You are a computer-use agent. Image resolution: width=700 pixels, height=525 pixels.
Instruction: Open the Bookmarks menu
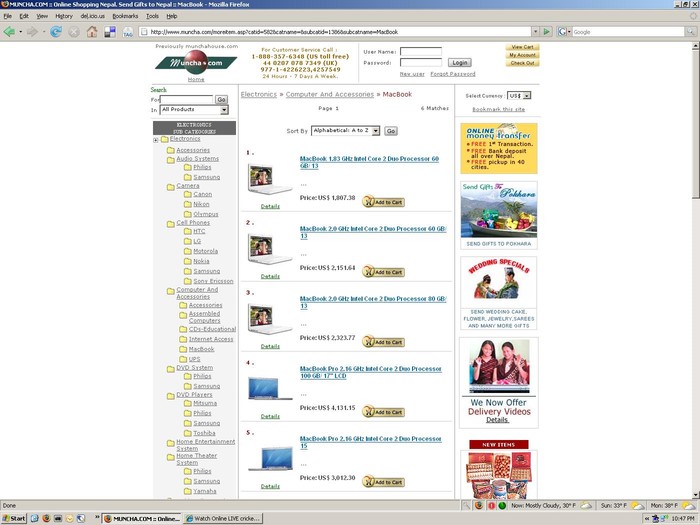tap(125, 16)
